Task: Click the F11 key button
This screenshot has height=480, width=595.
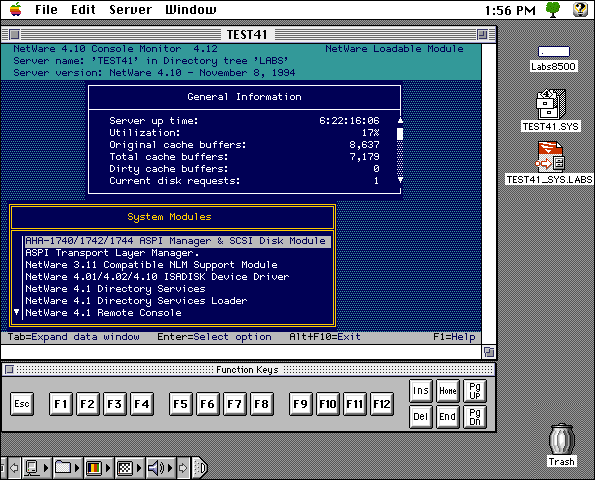Action: [354, 404]
